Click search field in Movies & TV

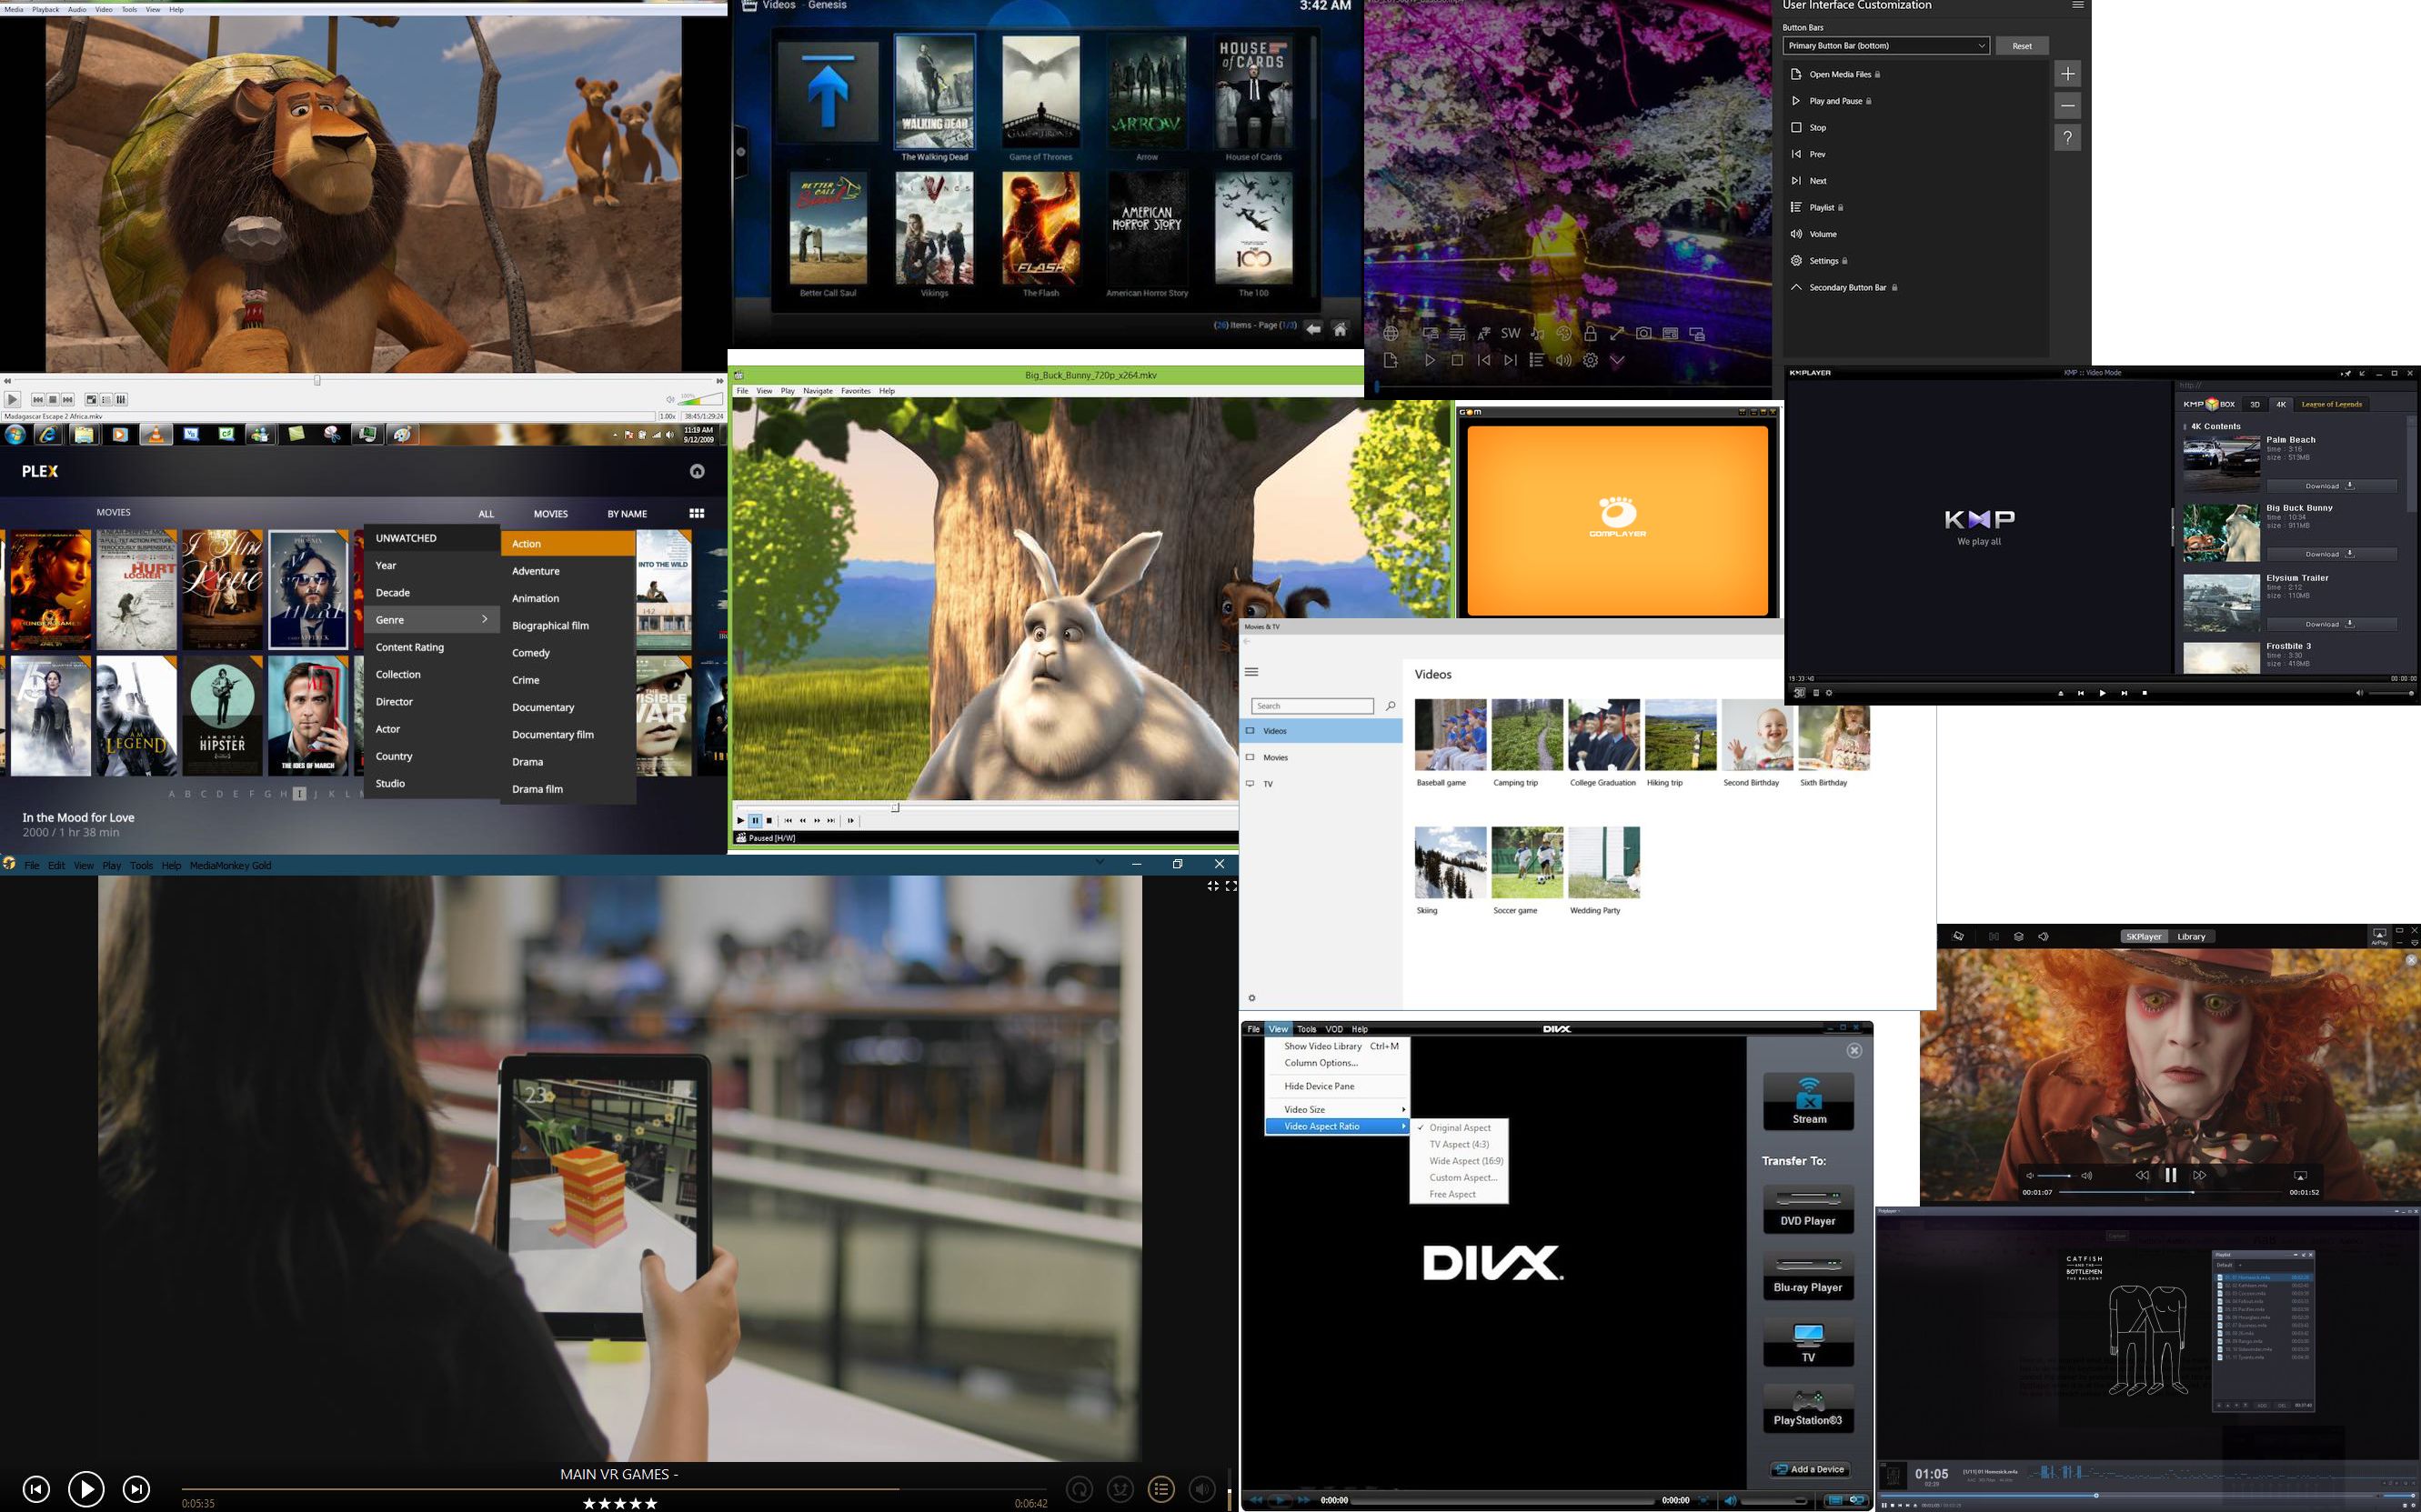[1312, 706]
